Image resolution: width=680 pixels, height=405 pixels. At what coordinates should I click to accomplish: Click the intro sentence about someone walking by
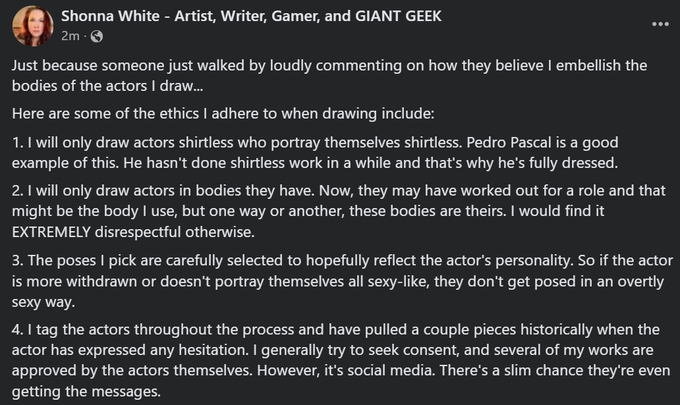[300, 65]
